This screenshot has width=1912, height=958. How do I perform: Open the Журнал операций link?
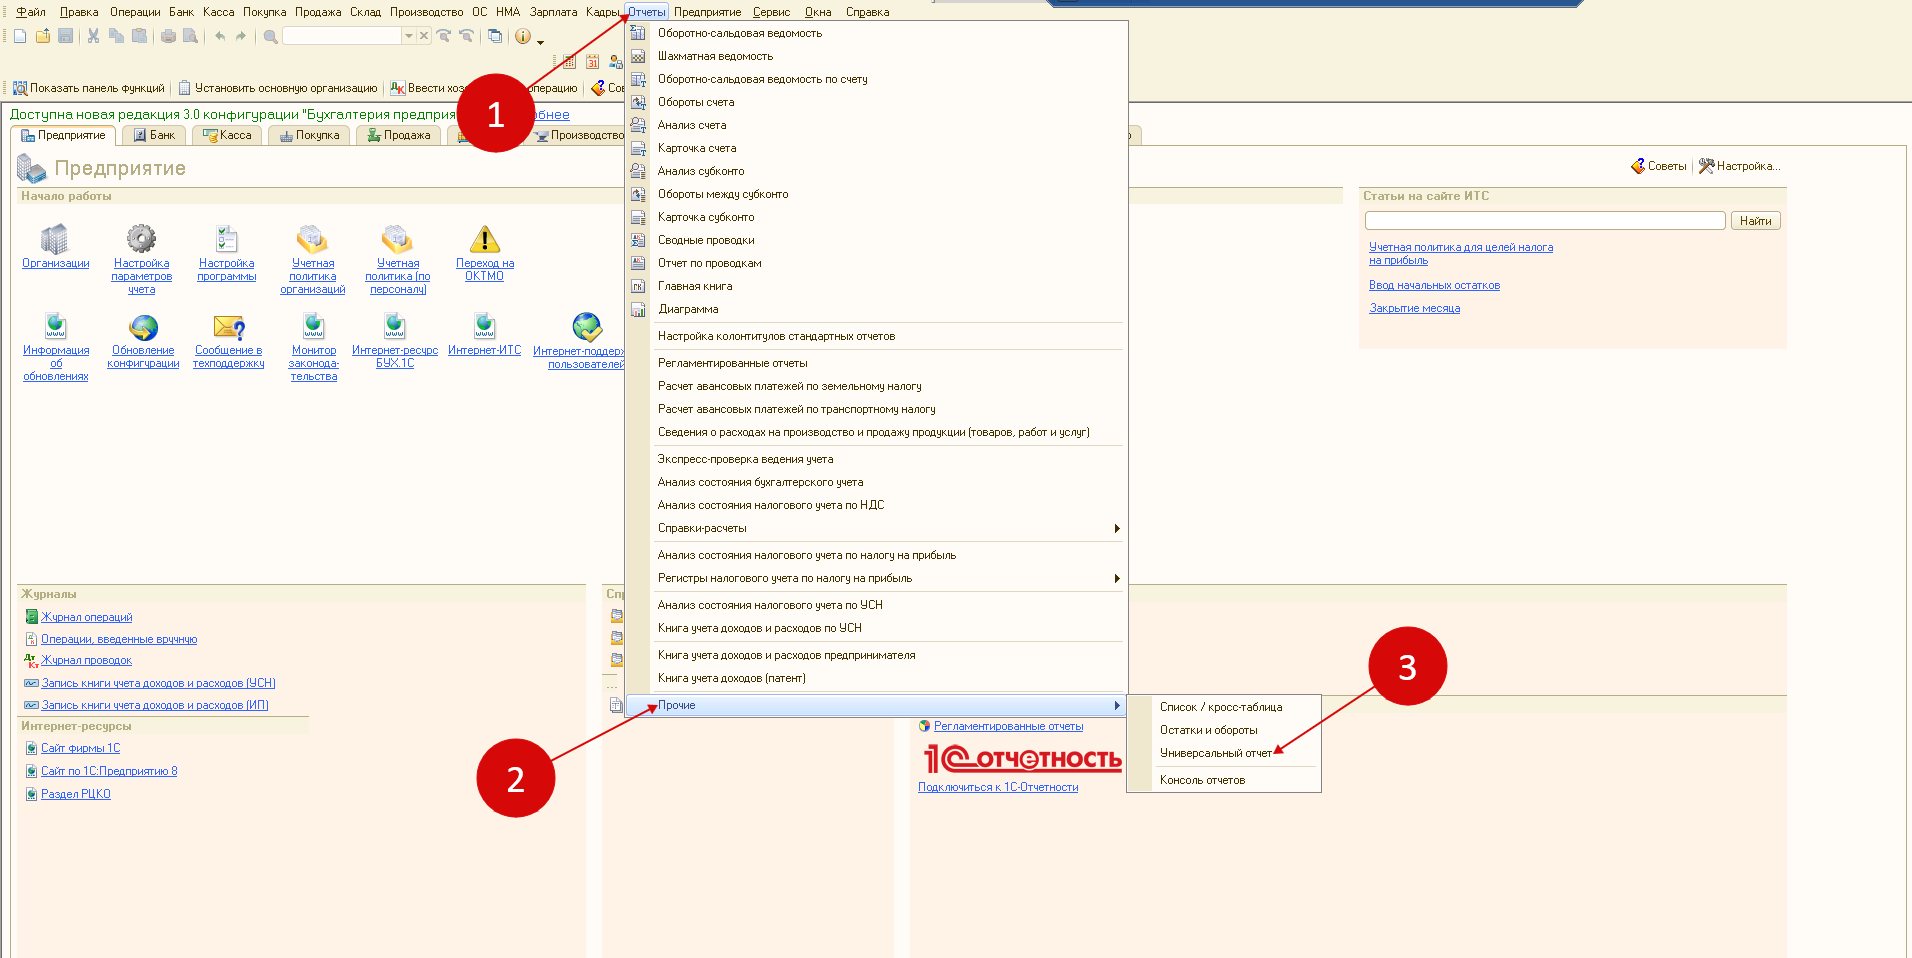86,617
